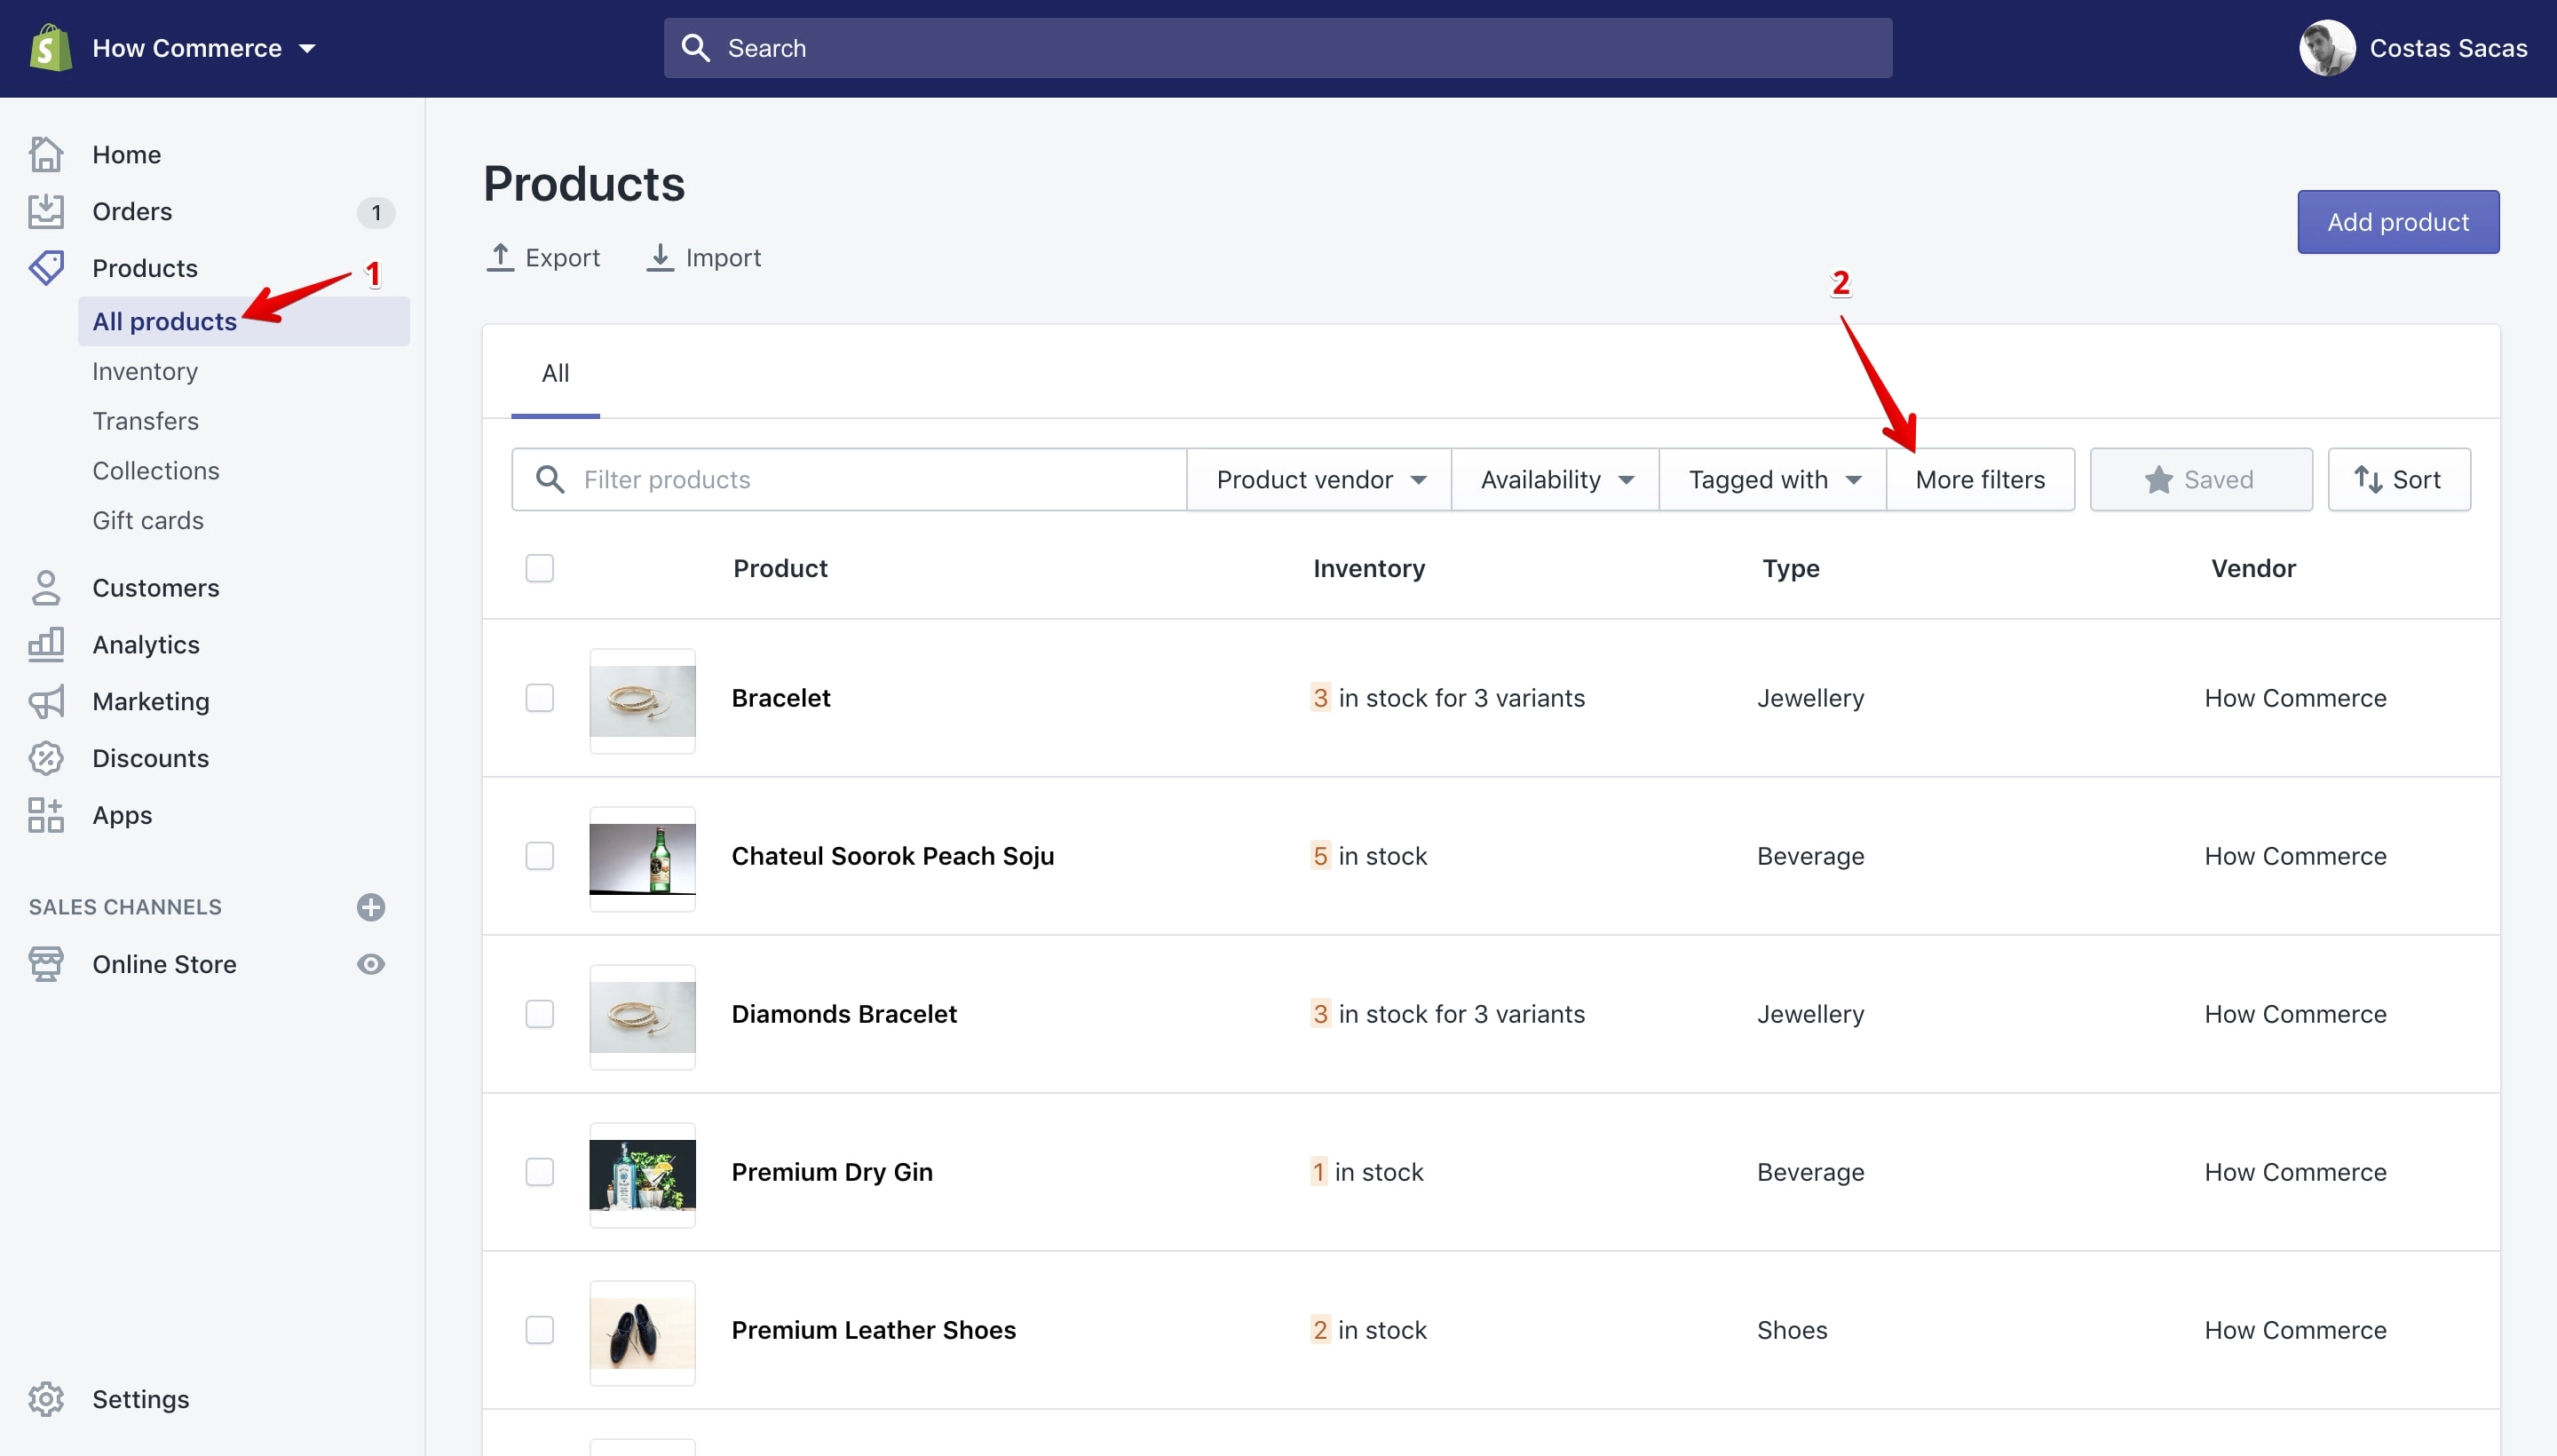Click the Import link

703,257
